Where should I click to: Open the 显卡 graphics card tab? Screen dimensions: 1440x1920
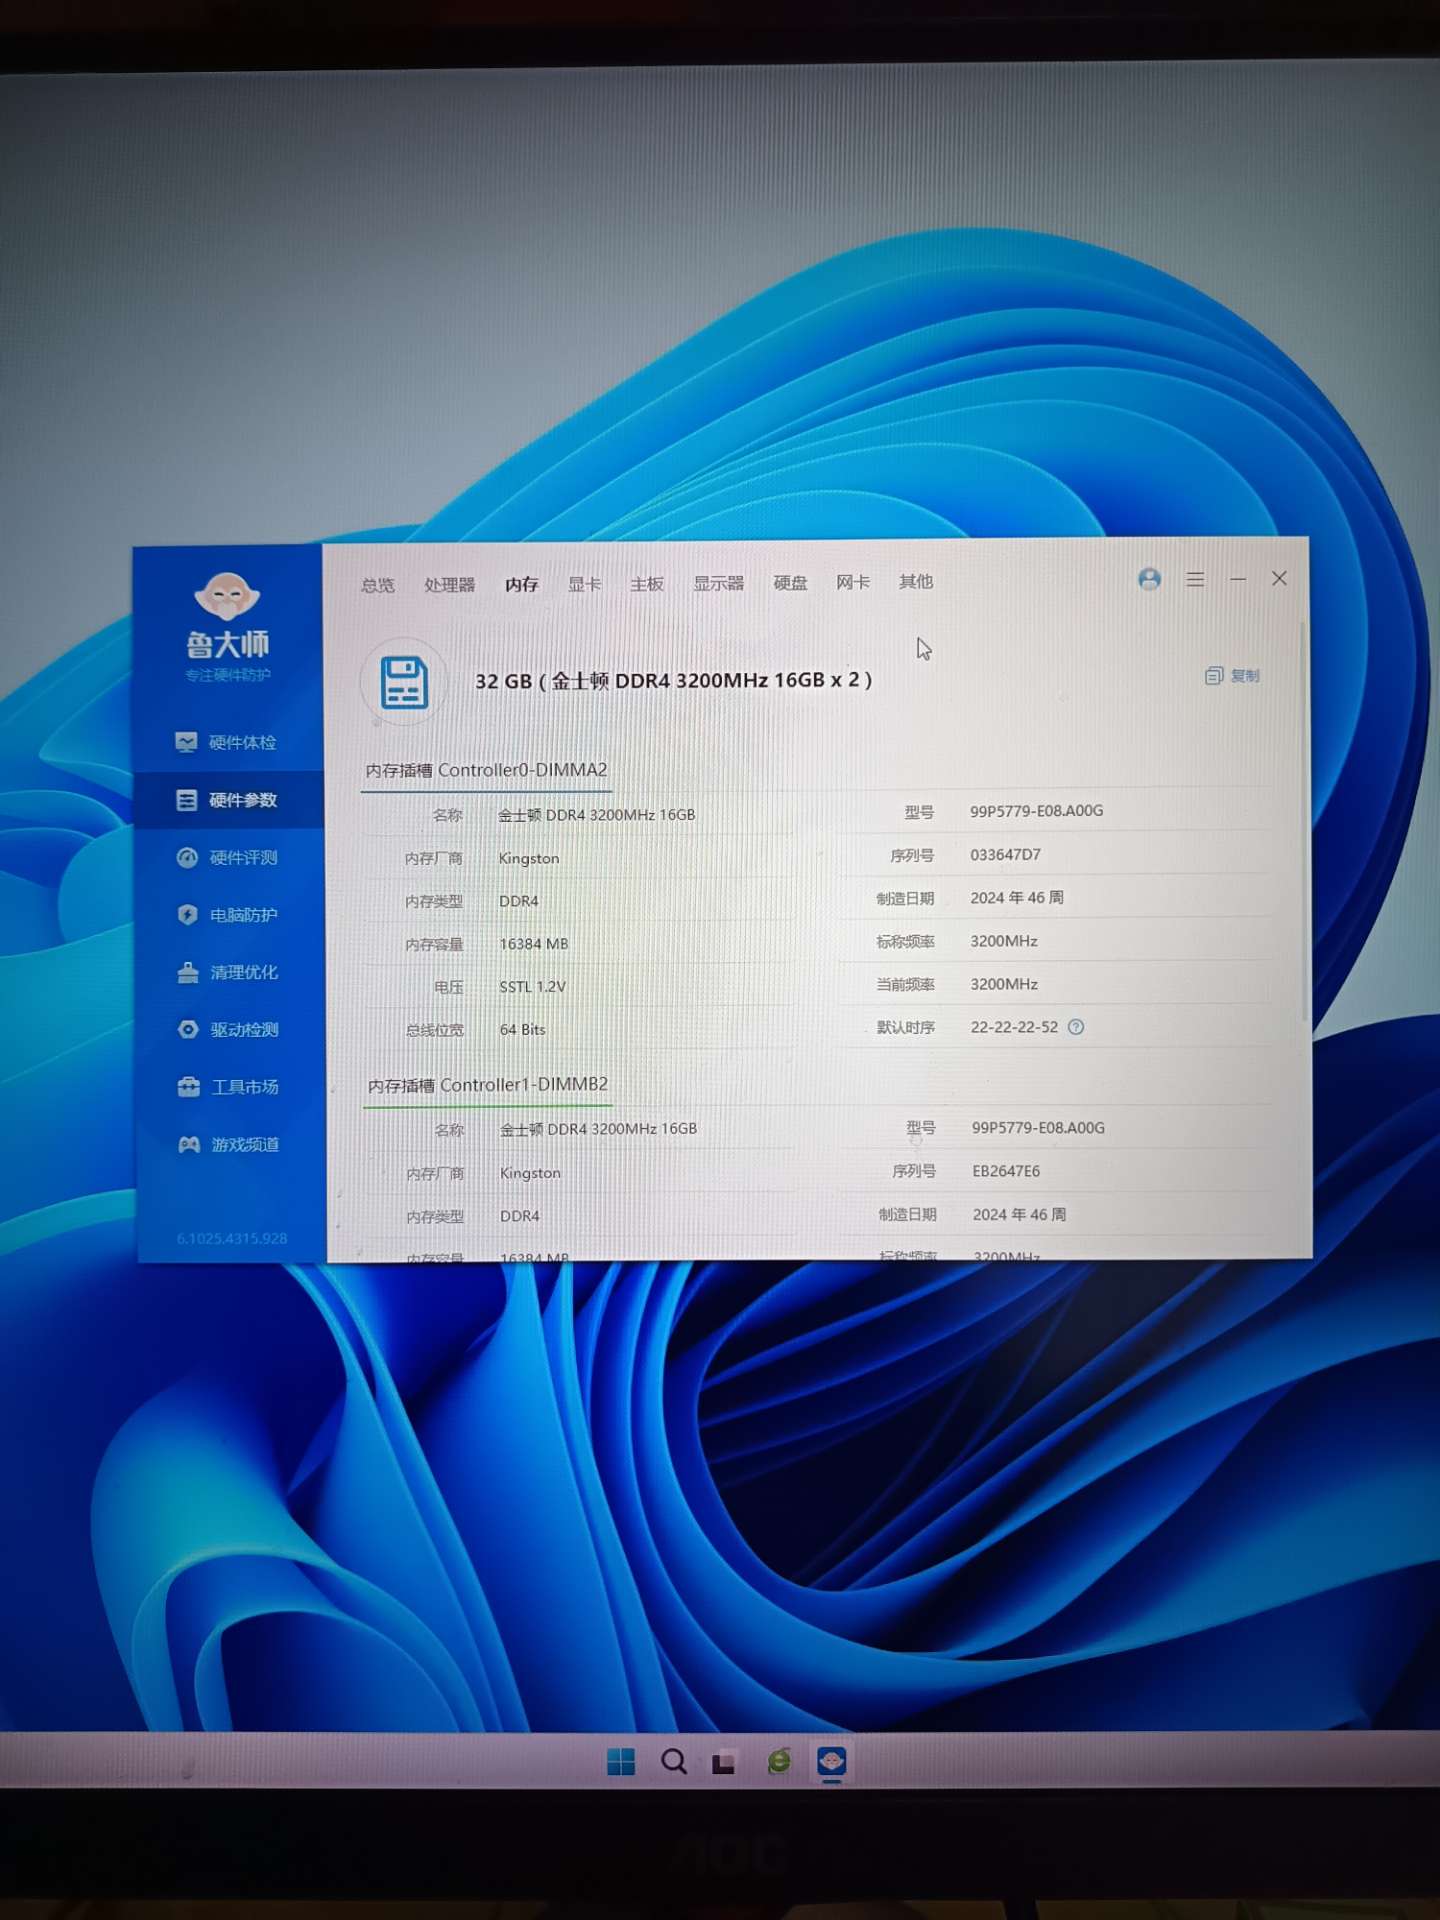pyautogui.click(x=584, y=584)
